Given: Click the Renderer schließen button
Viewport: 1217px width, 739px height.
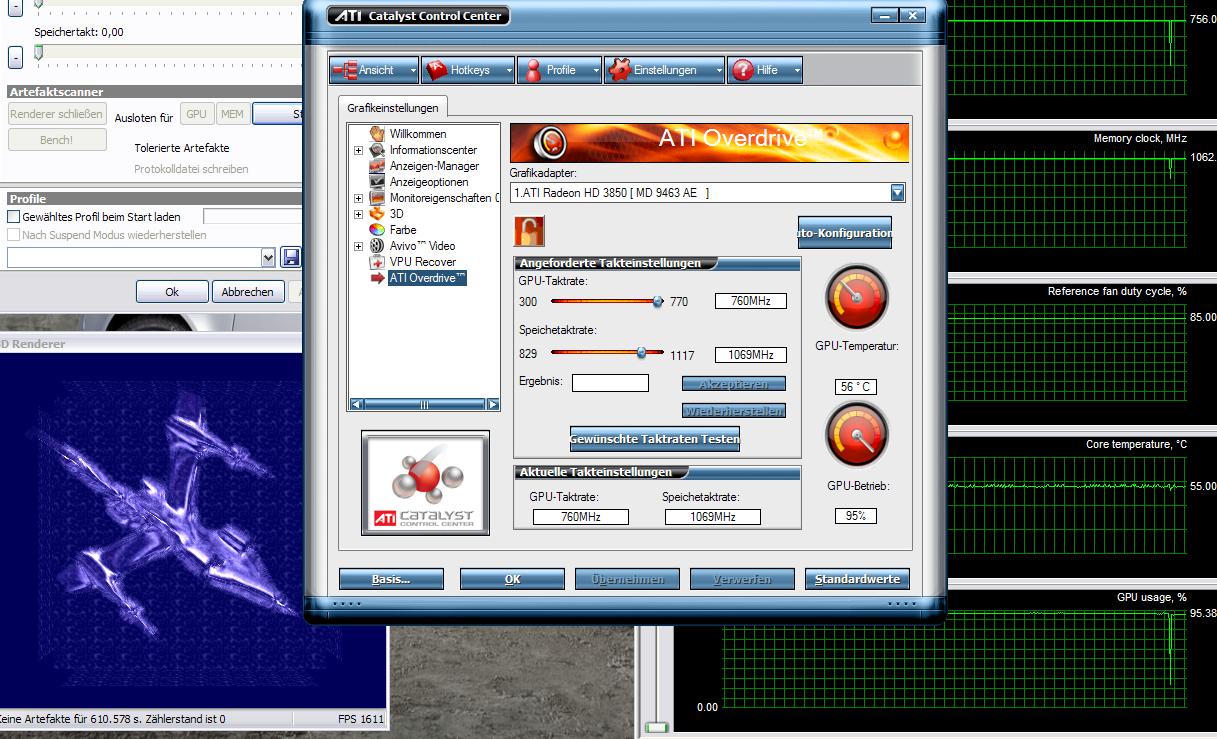Looking at the screenshot, I should (57, 114).
